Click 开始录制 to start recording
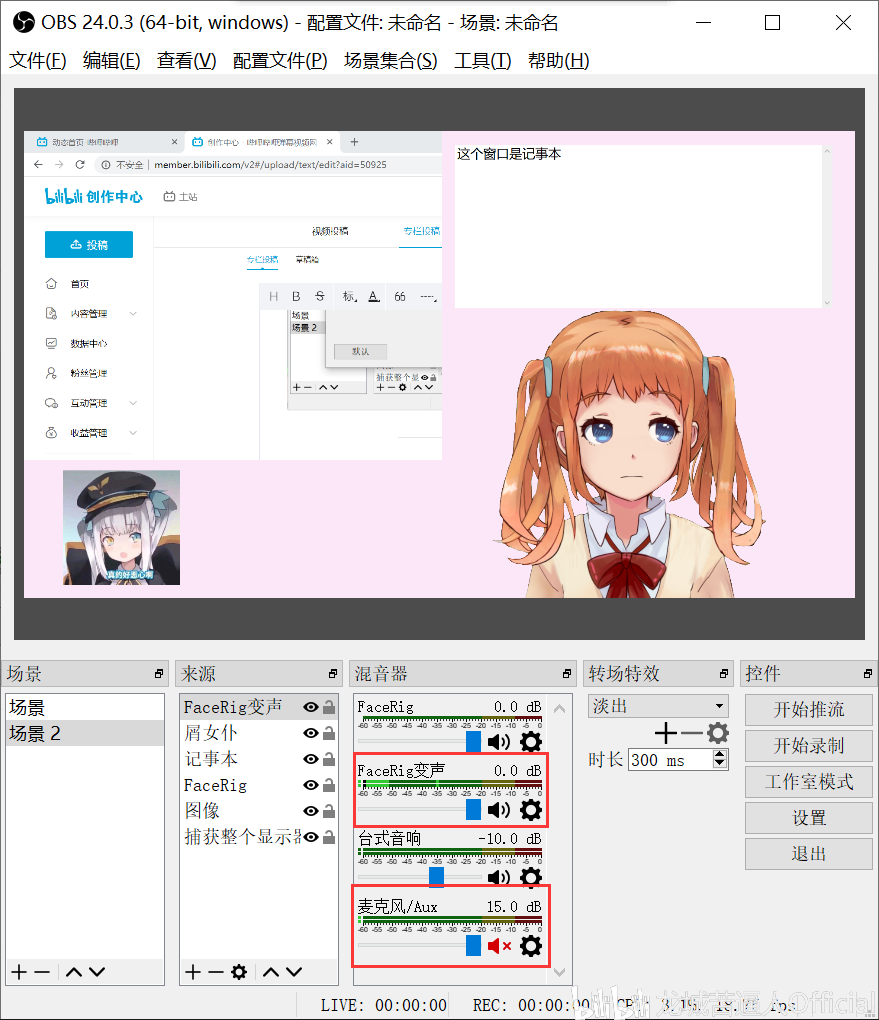Screen dimensions: 879x1020 coord(809,745)
